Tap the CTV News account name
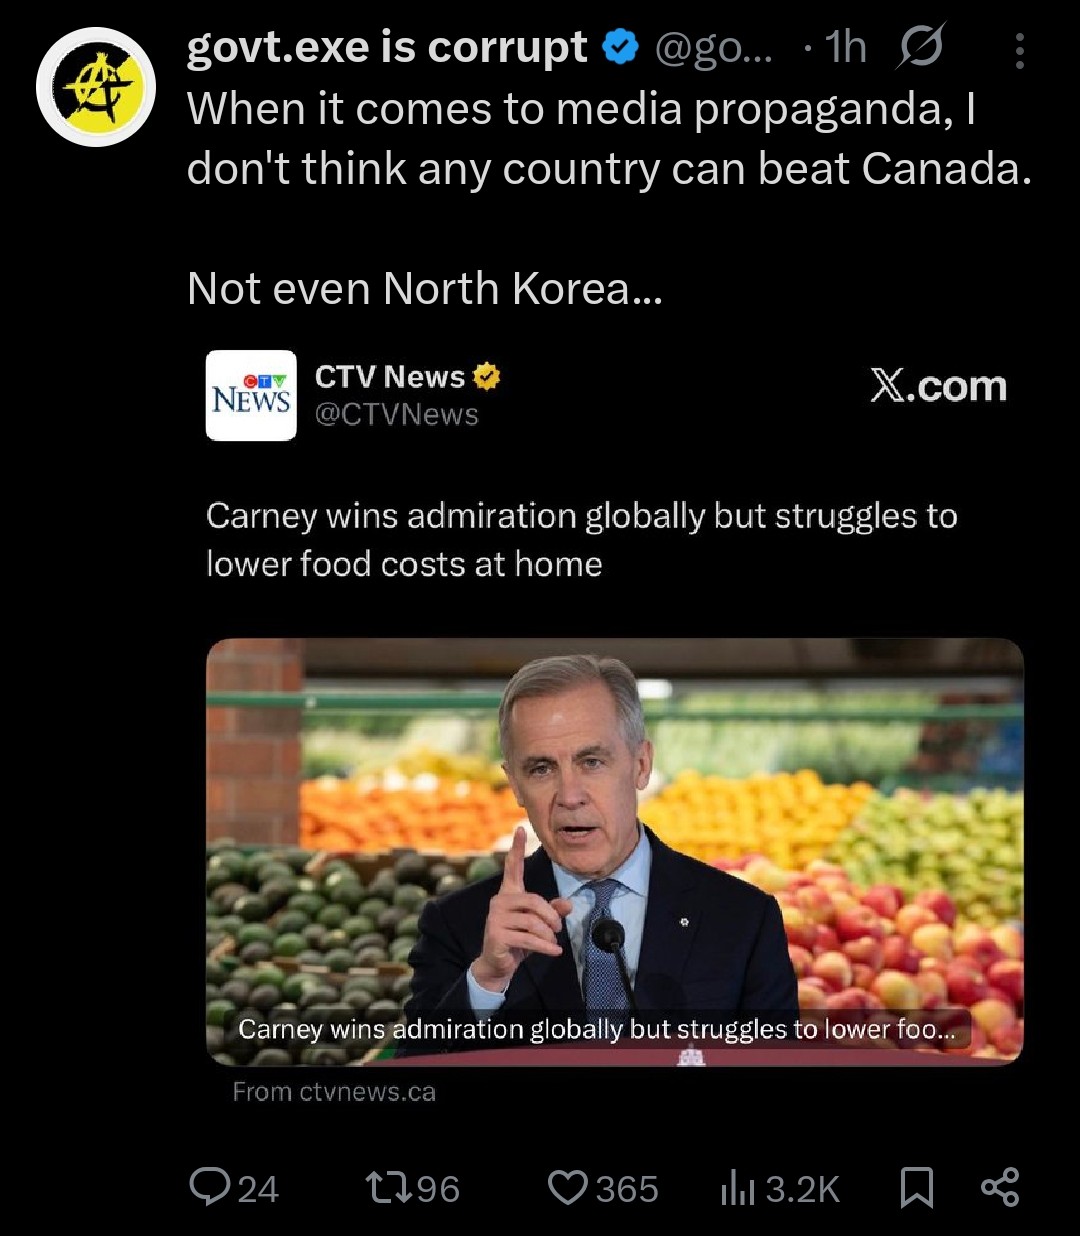The width and height of the screenshot is (1080, 1236). point(390,377)
